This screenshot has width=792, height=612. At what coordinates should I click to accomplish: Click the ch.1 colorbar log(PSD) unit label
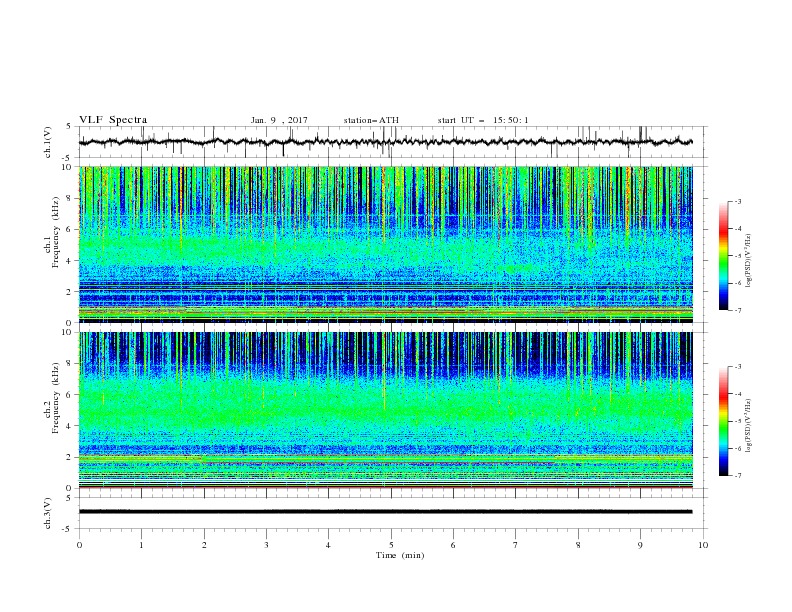749,261
